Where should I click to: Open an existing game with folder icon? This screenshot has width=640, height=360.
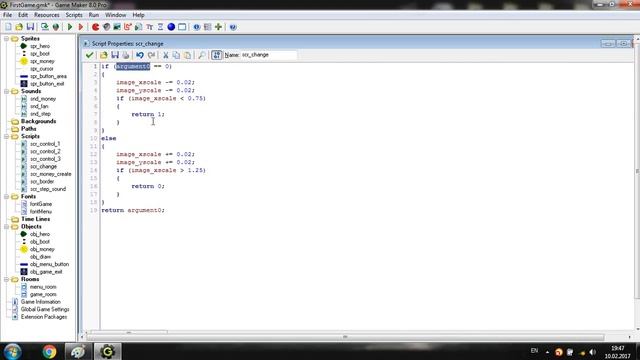19,27
